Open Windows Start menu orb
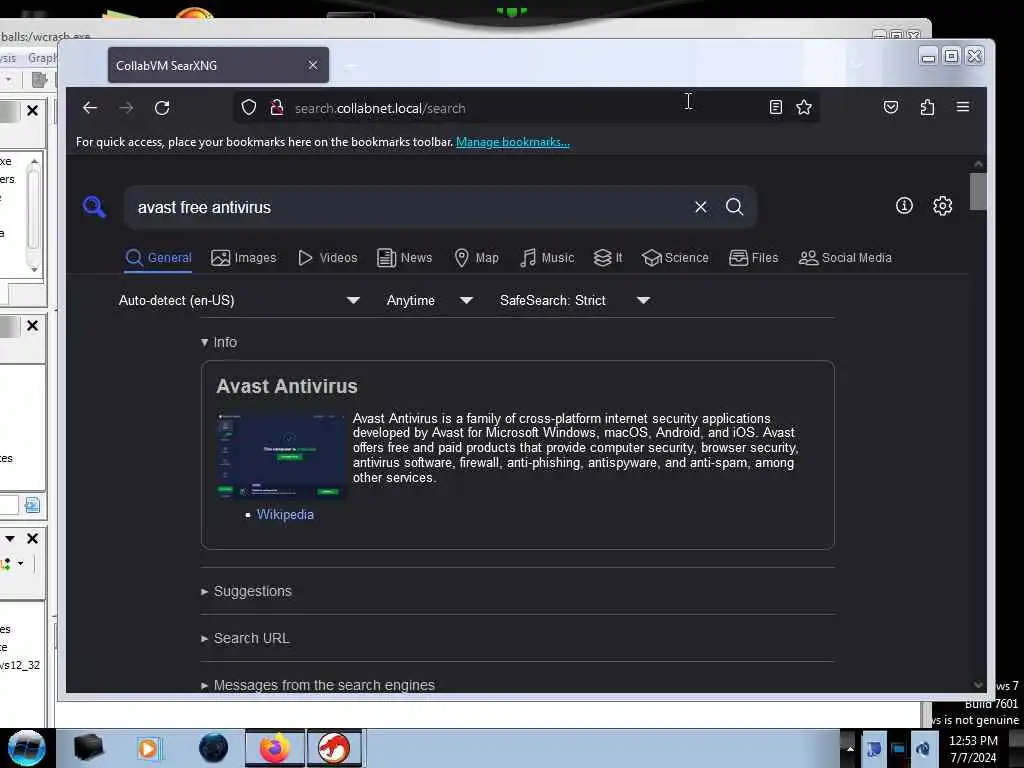The width and height of the screenshot is (1024, 768). 26,748
